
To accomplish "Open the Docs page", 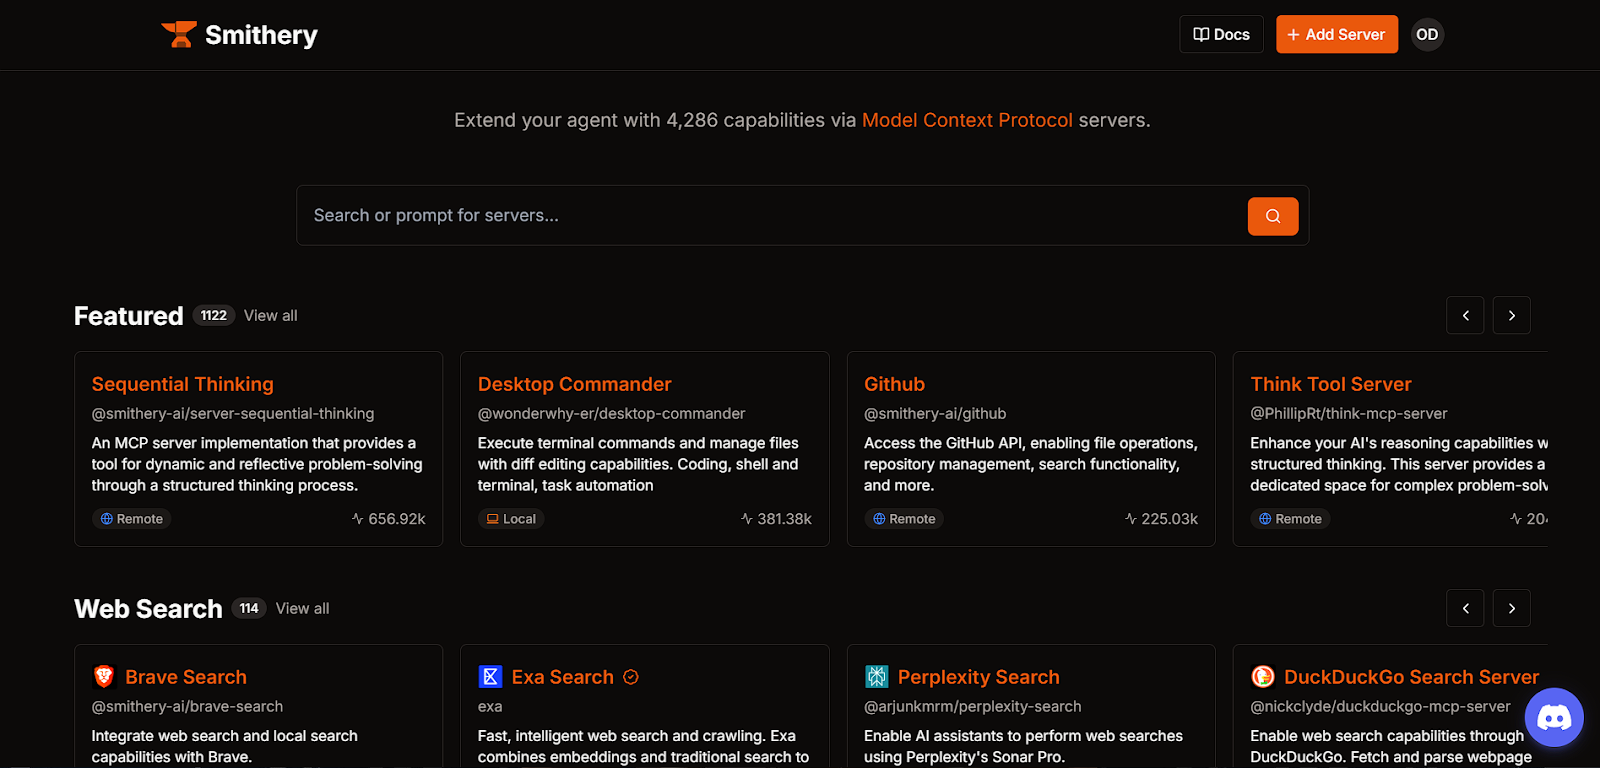I will (x=1221, y=35).
